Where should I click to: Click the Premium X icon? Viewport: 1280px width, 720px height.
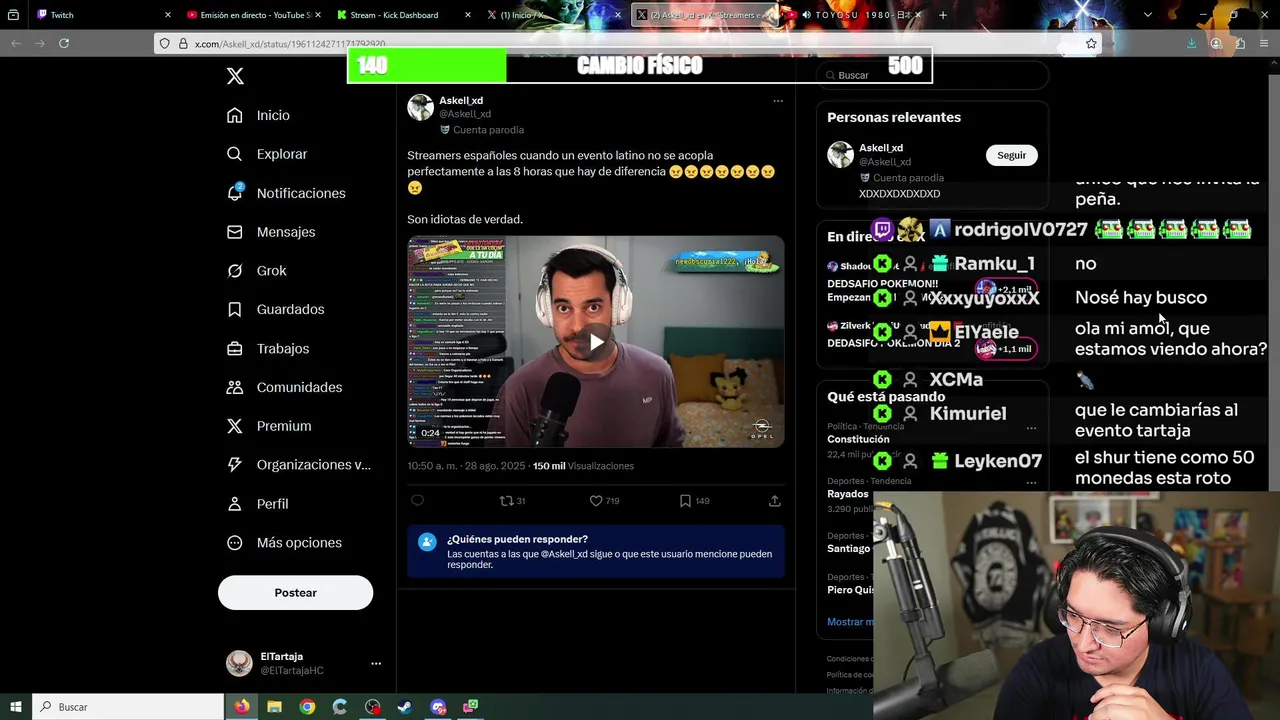point(235,426)
